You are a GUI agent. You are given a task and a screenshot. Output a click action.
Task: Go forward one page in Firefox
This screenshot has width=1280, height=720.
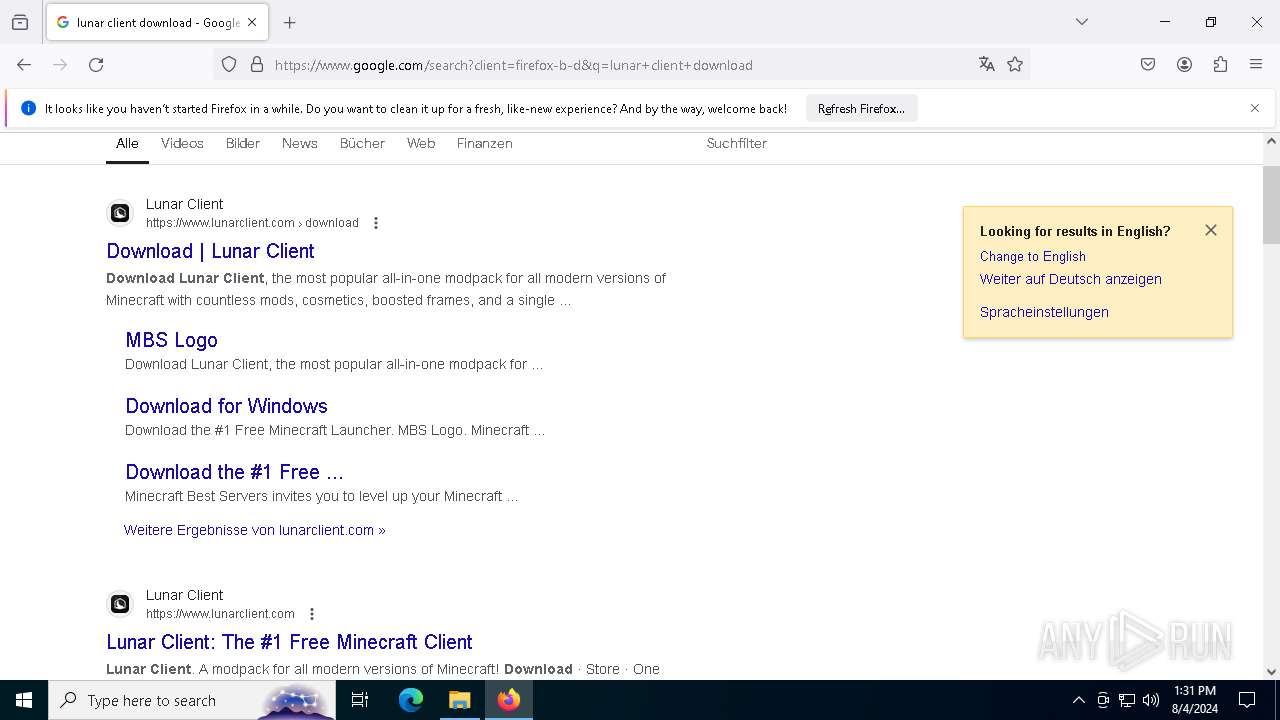(x=60, y=65)
